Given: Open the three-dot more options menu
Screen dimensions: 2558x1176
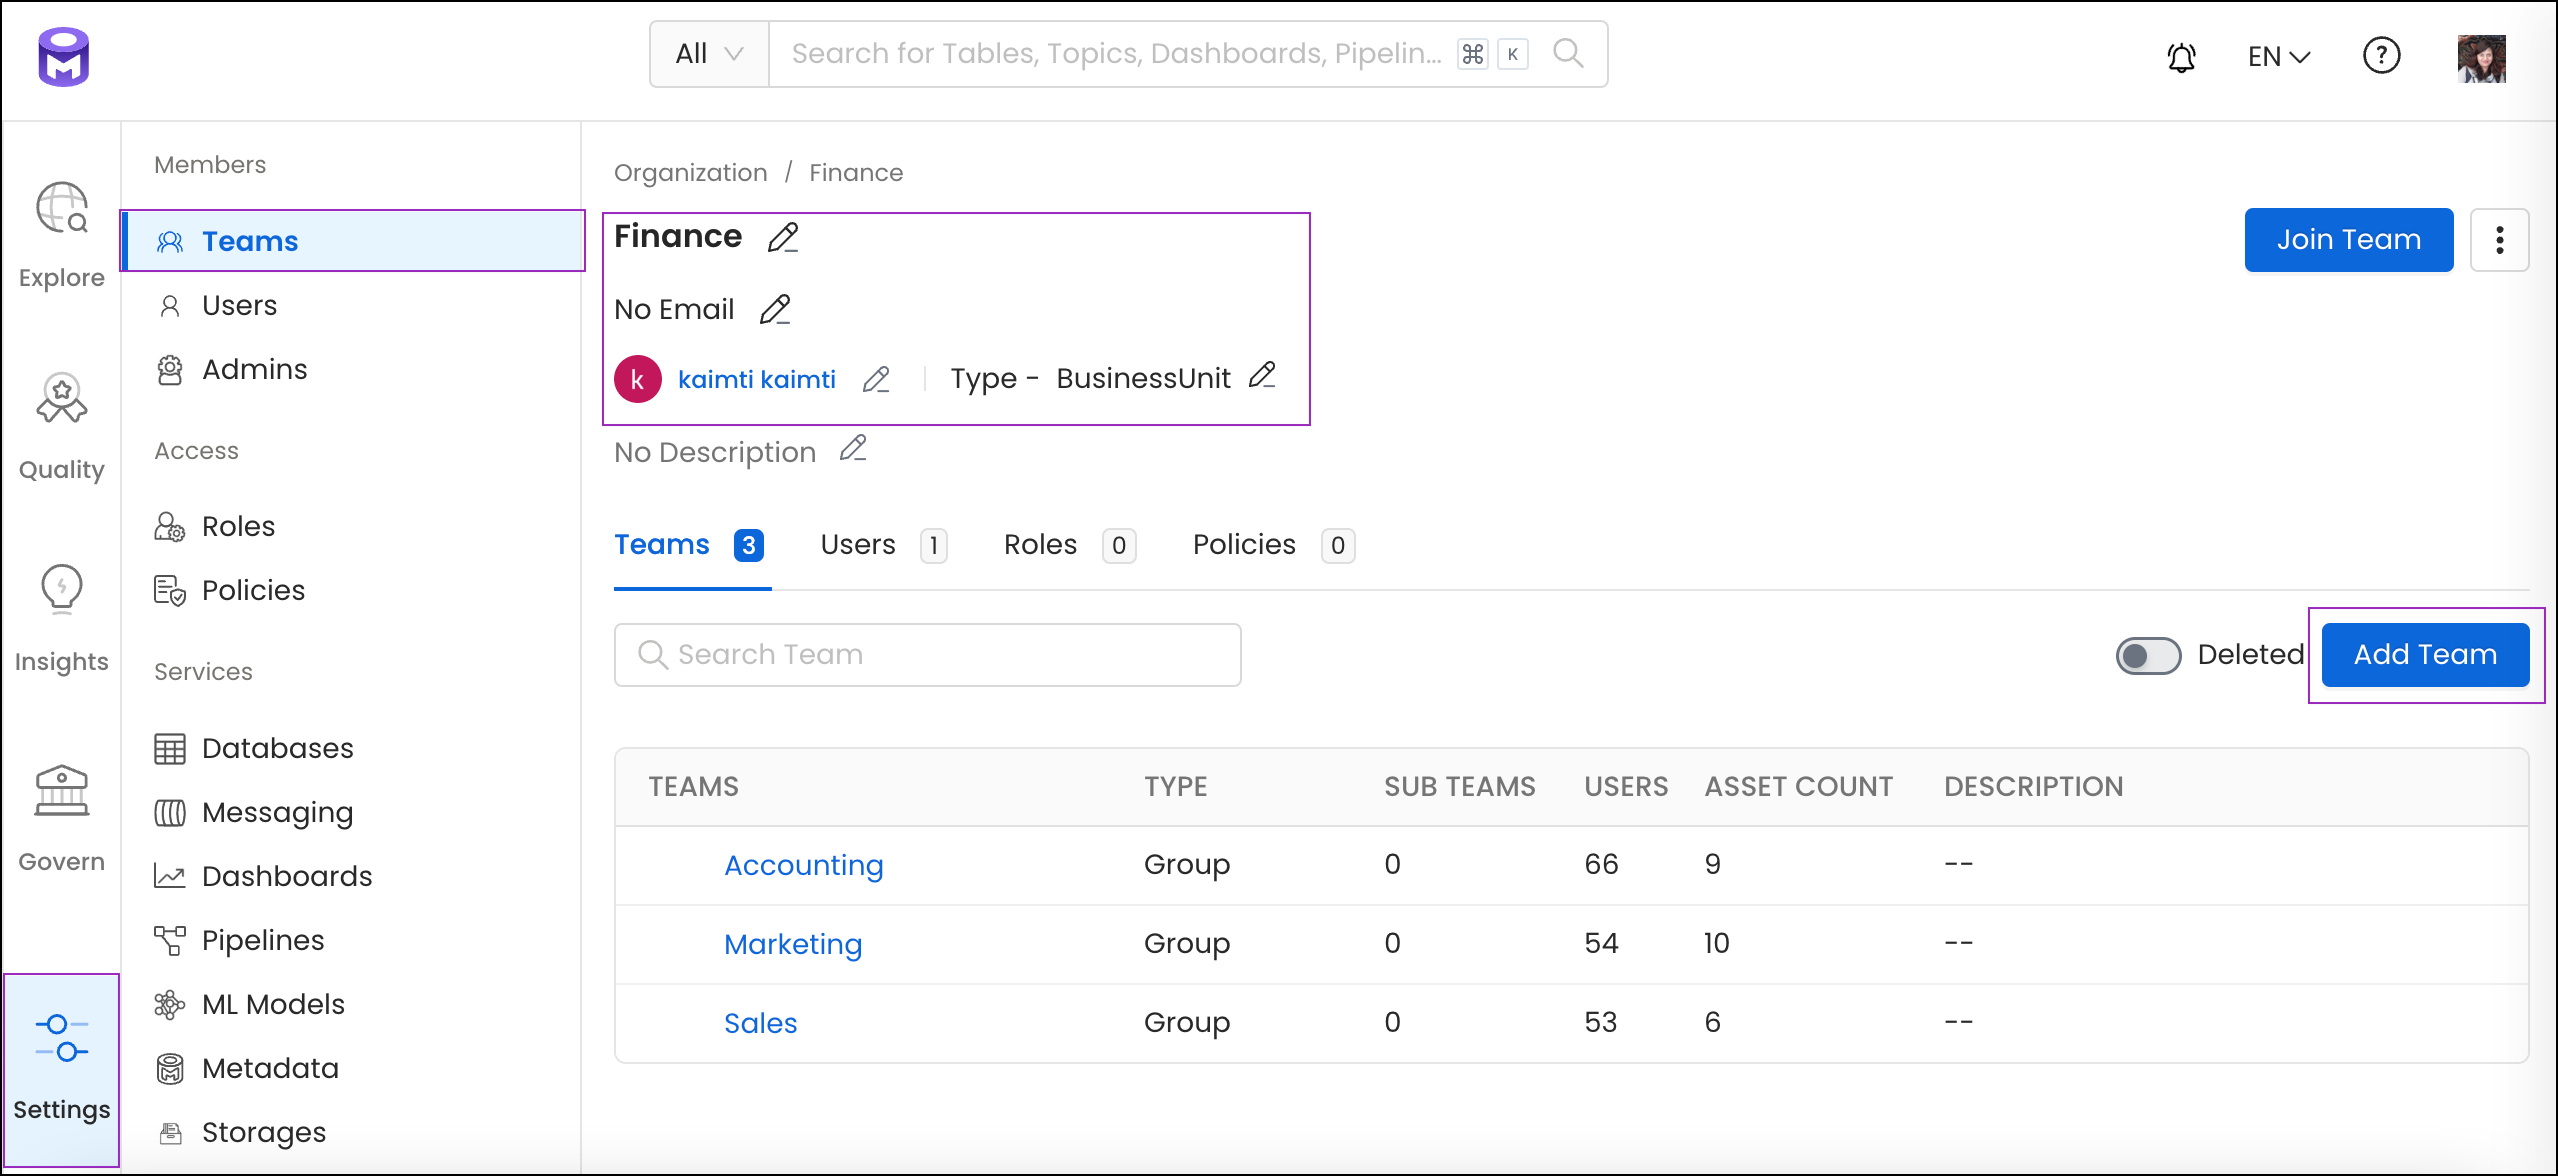Looking at the screenshot, I should click(x=2499, y=240).
